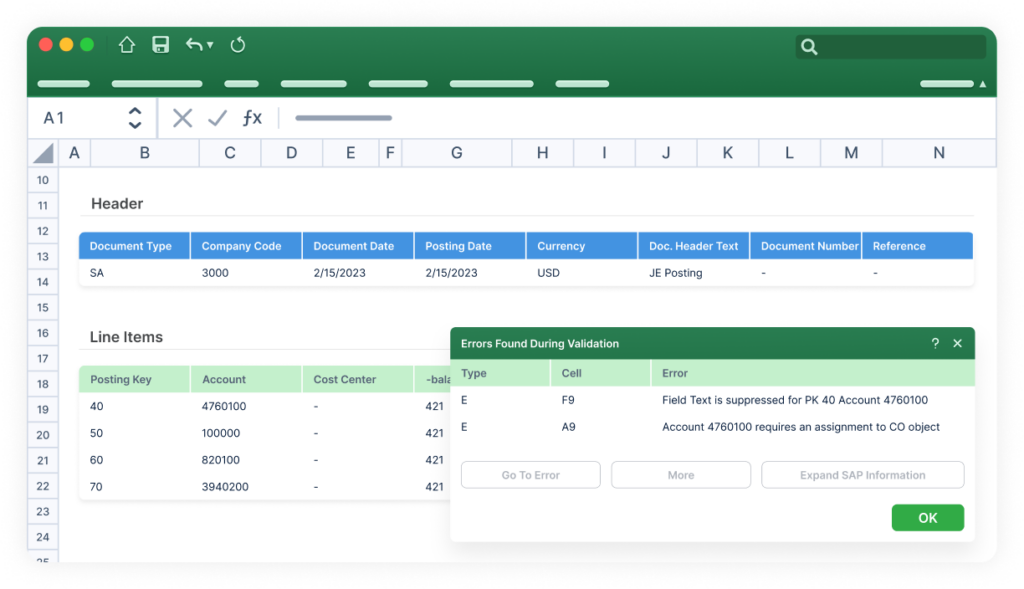Open help with the ? icon in the dialog
The image size is (1024, 589).
[934, 343]
